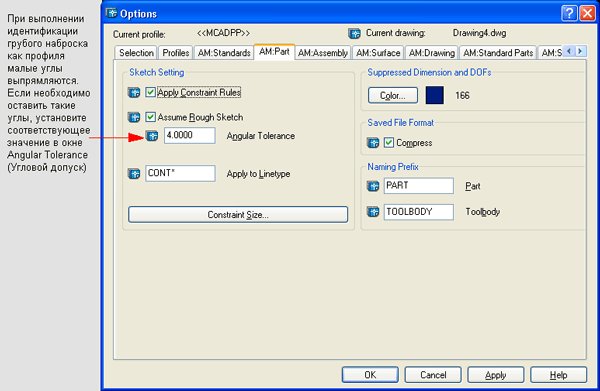Screen dimensions: 600x391
Task: Open the title bar question mark help
Action: 569,13
